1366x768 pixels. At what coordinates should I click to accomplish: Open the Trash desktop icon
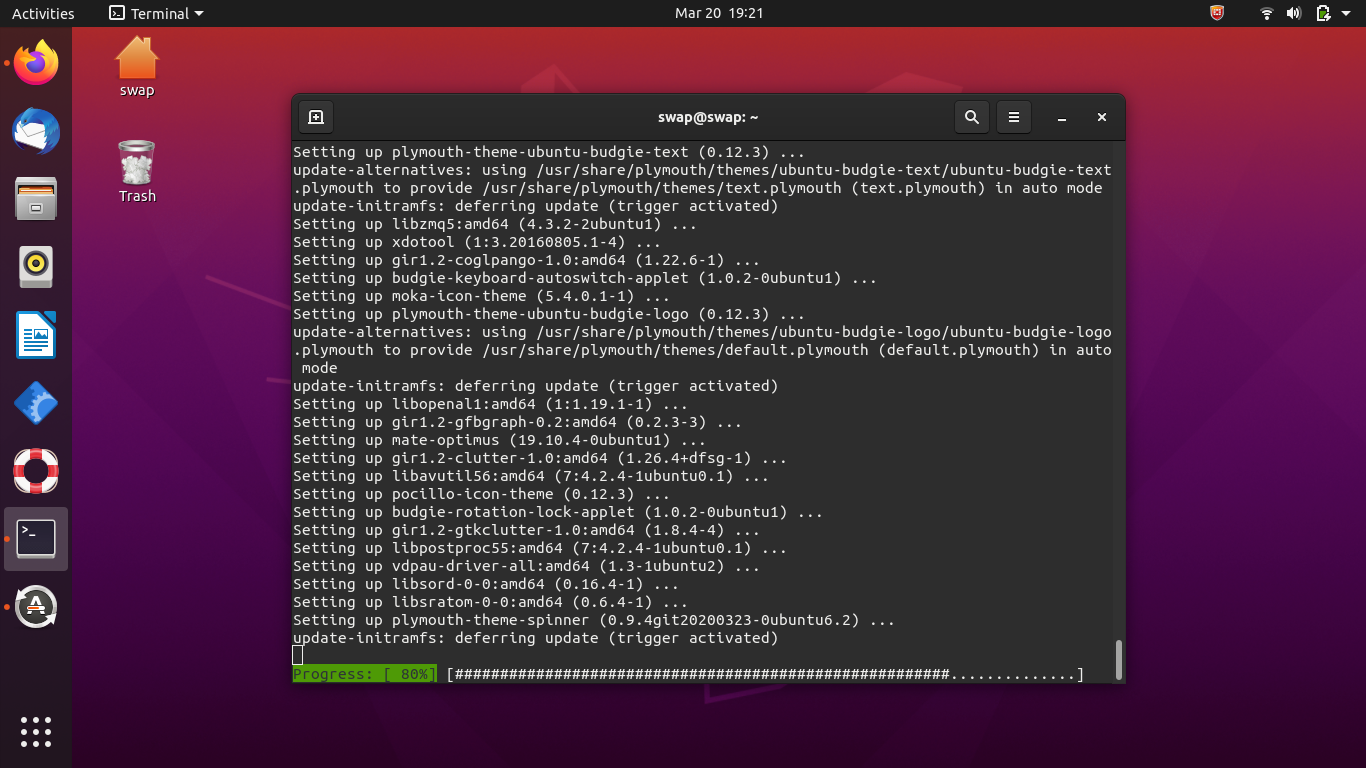[137, 172]
